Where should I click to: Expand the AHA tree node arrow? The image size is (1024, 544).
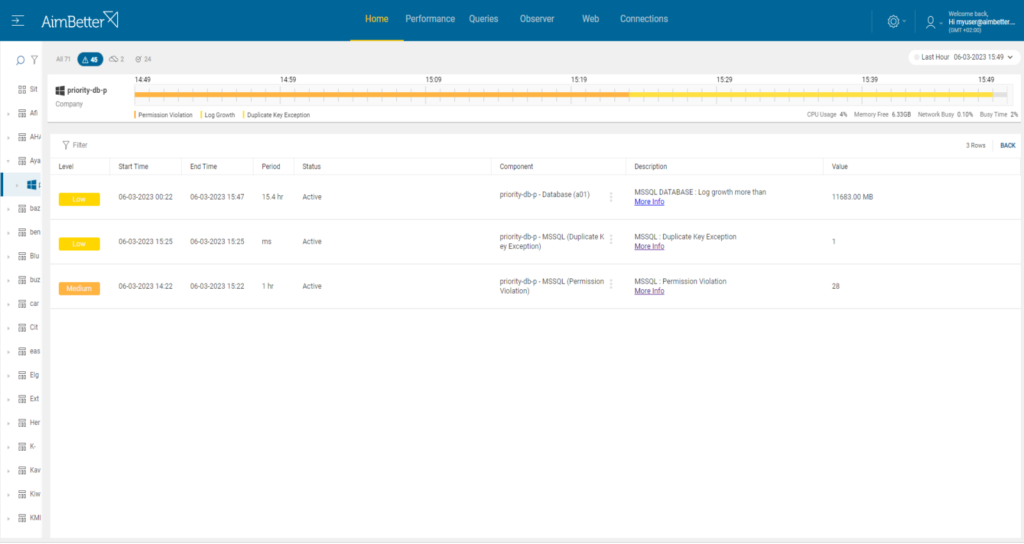8,138
